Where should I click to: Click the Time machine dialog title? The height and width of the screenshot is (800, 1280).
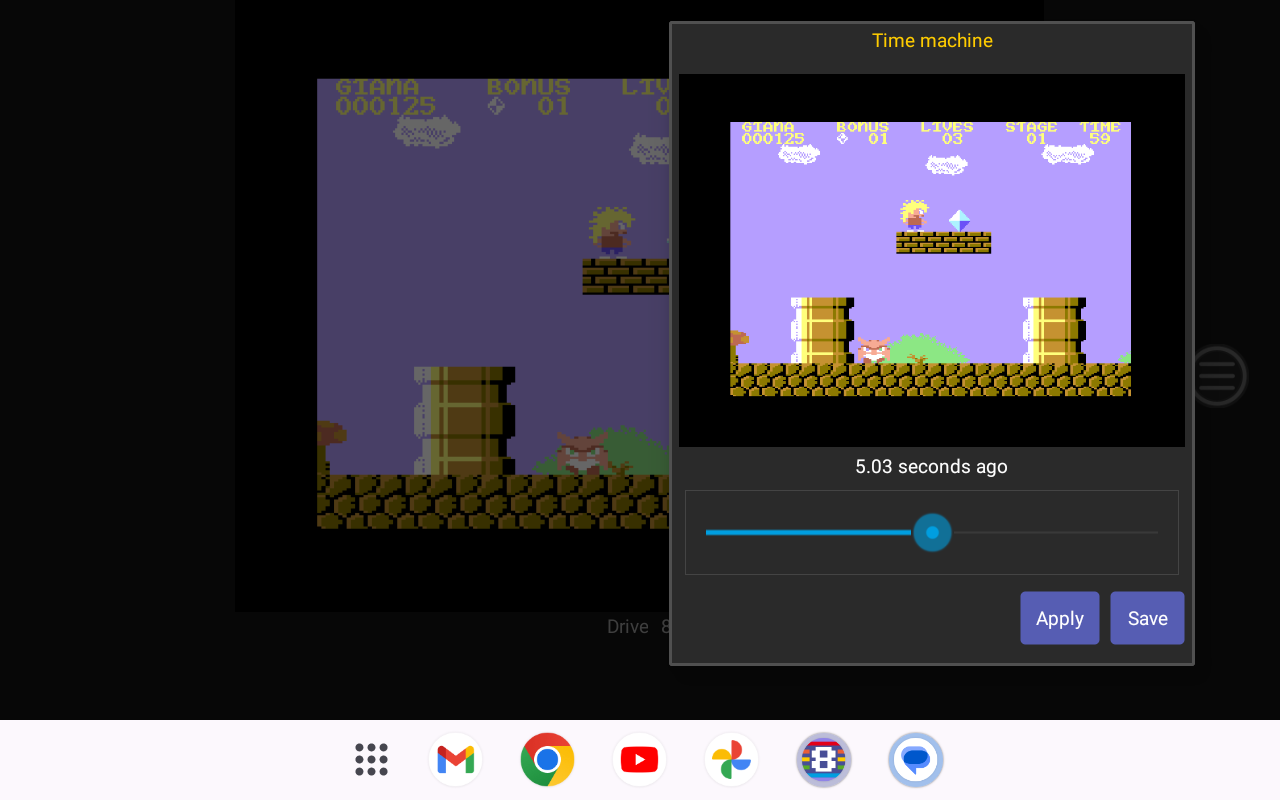coord(931,41)
